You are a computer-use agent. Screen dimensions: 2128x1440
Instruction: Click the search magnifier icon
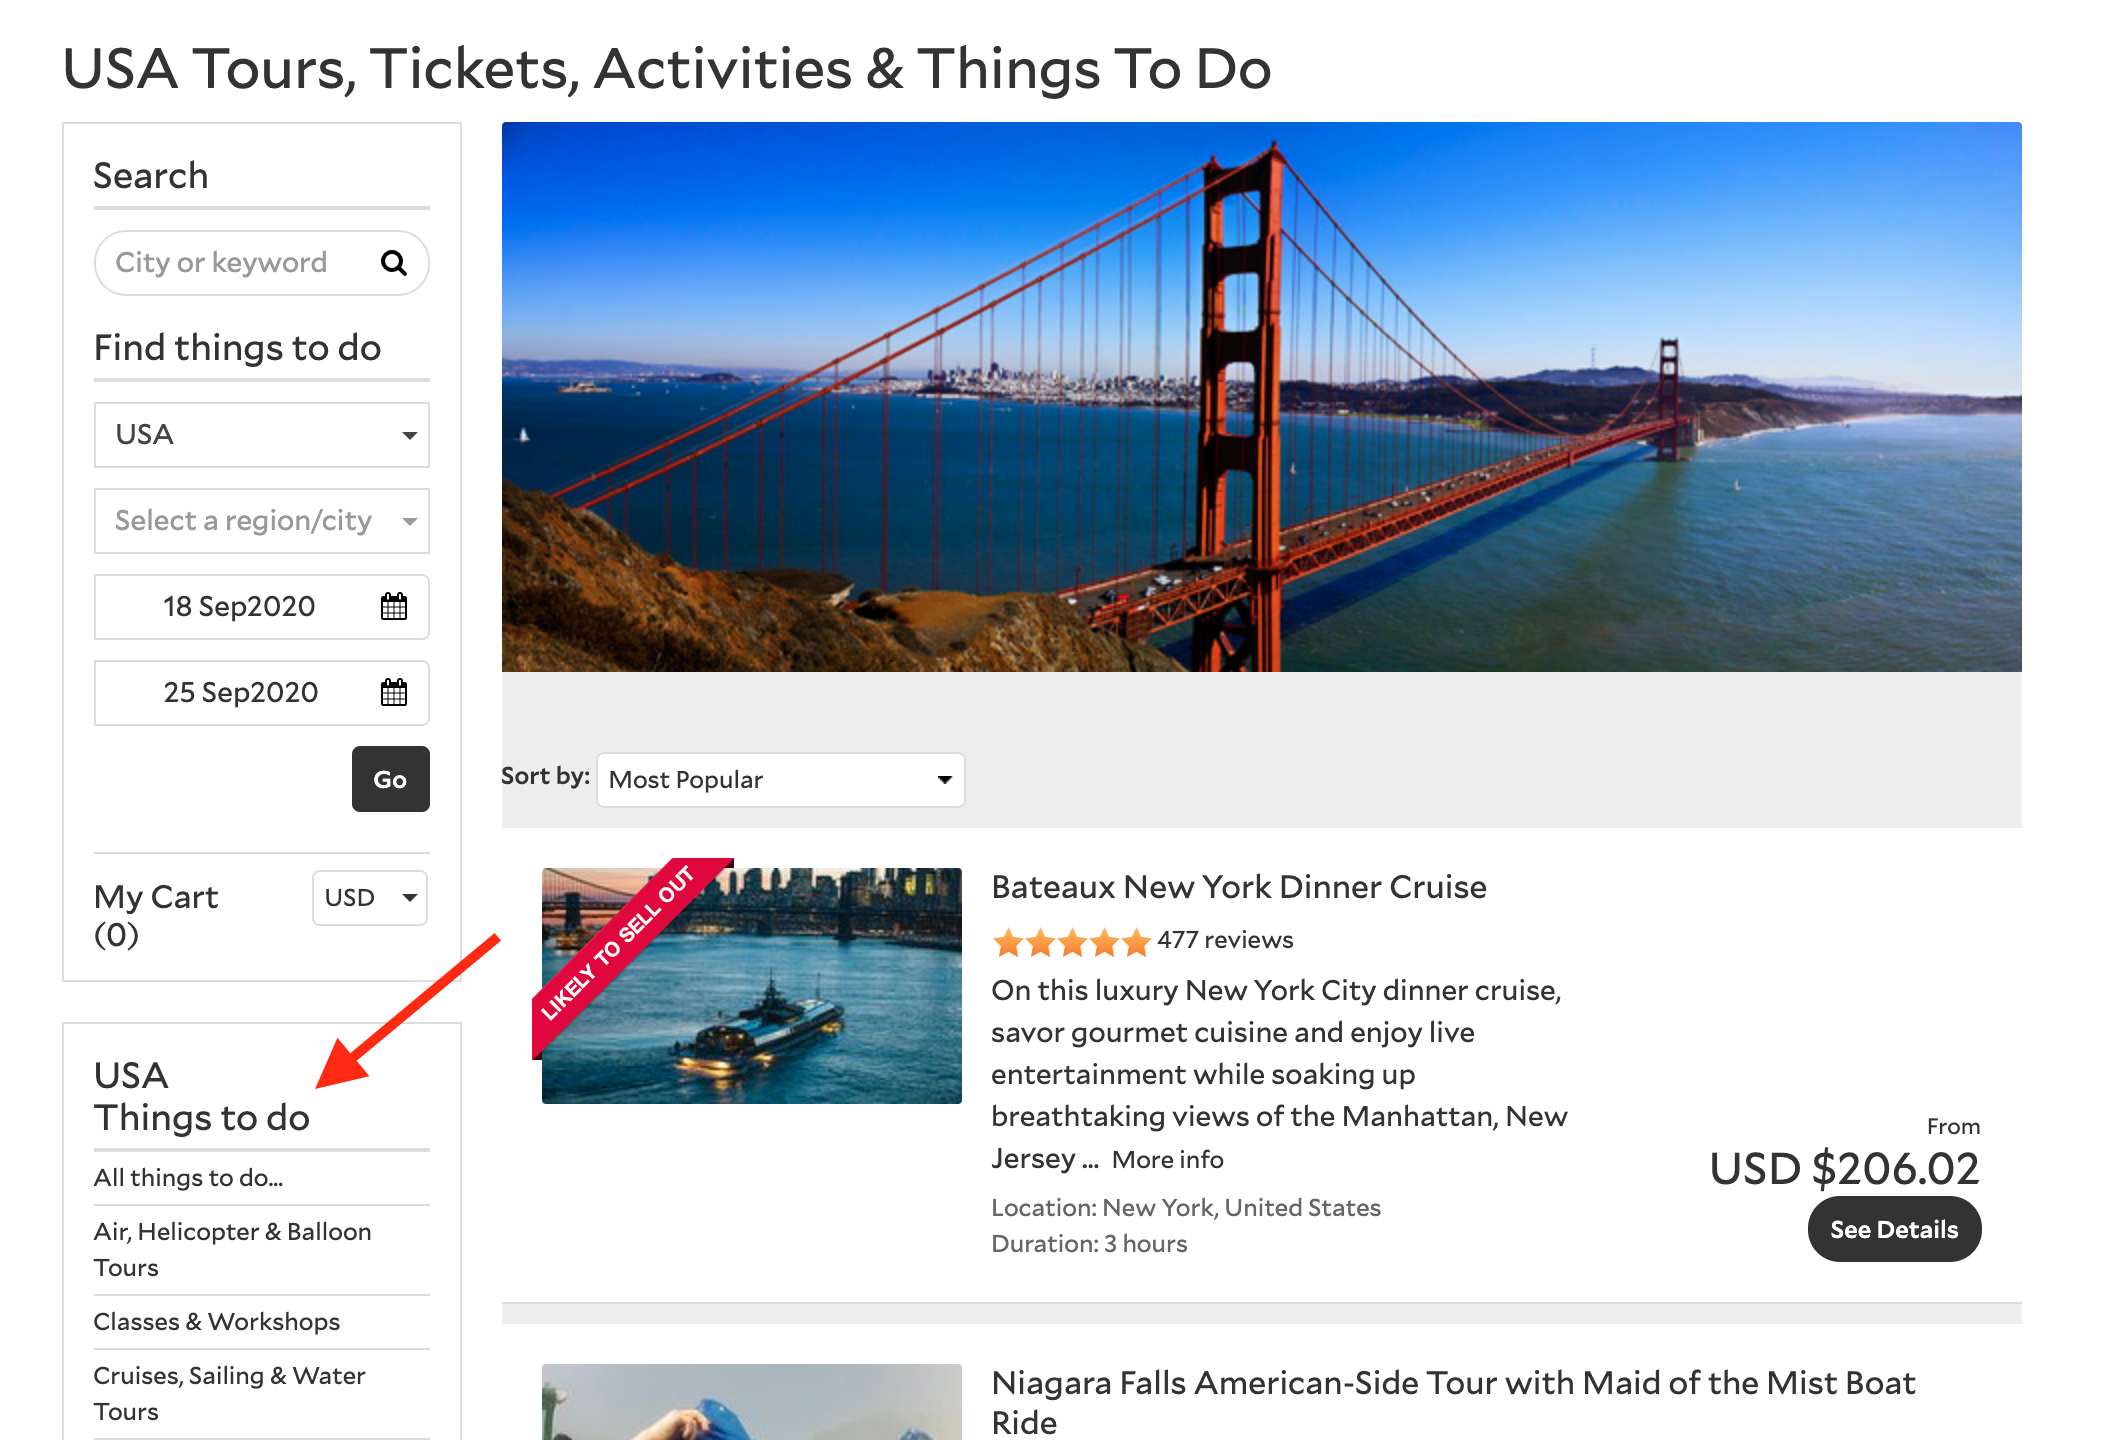[x=394, y=263]
